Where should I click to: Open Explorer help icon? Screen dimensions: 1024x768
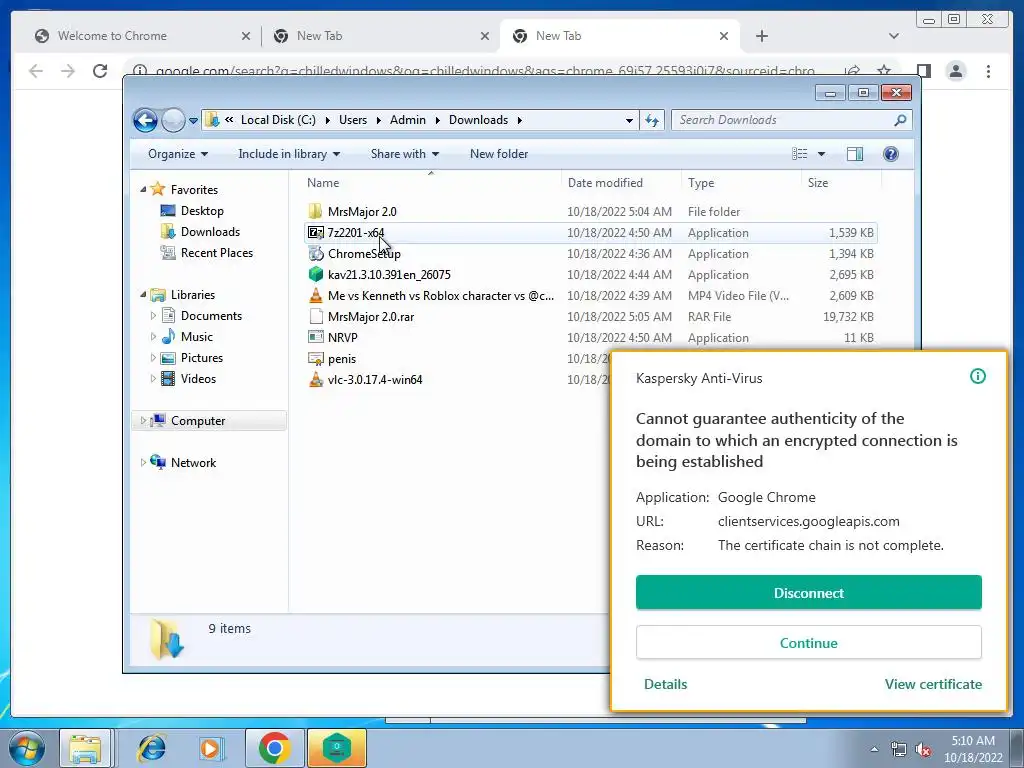[x=891, y=154]
